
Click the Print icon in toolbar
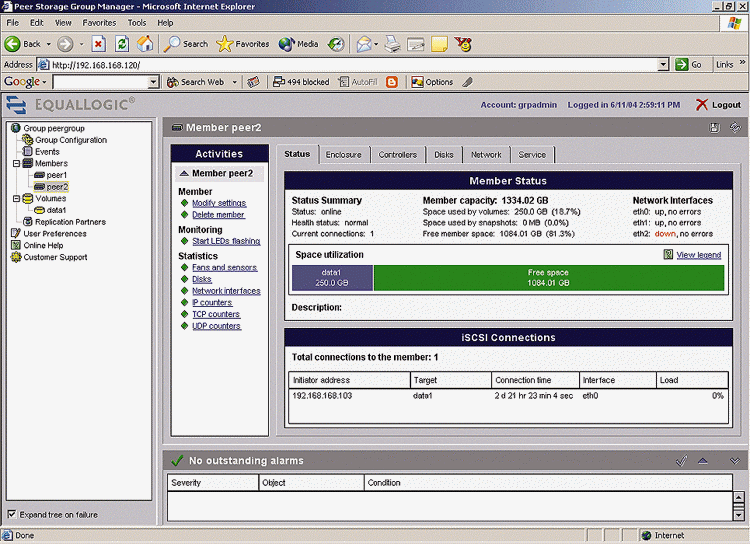pyautogui.click(x=393, y=44)
